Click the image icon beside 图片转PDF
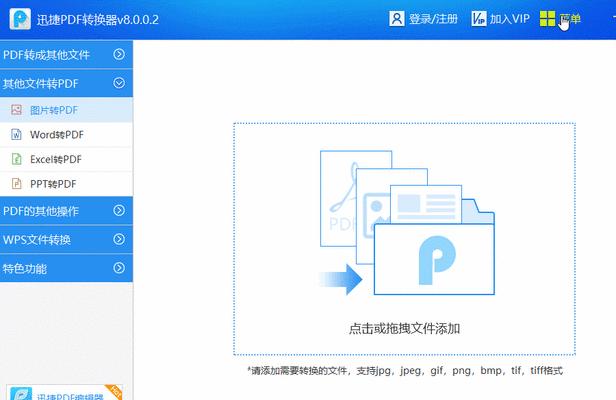This screenshot has width=616, height=400. click(16, 110)
